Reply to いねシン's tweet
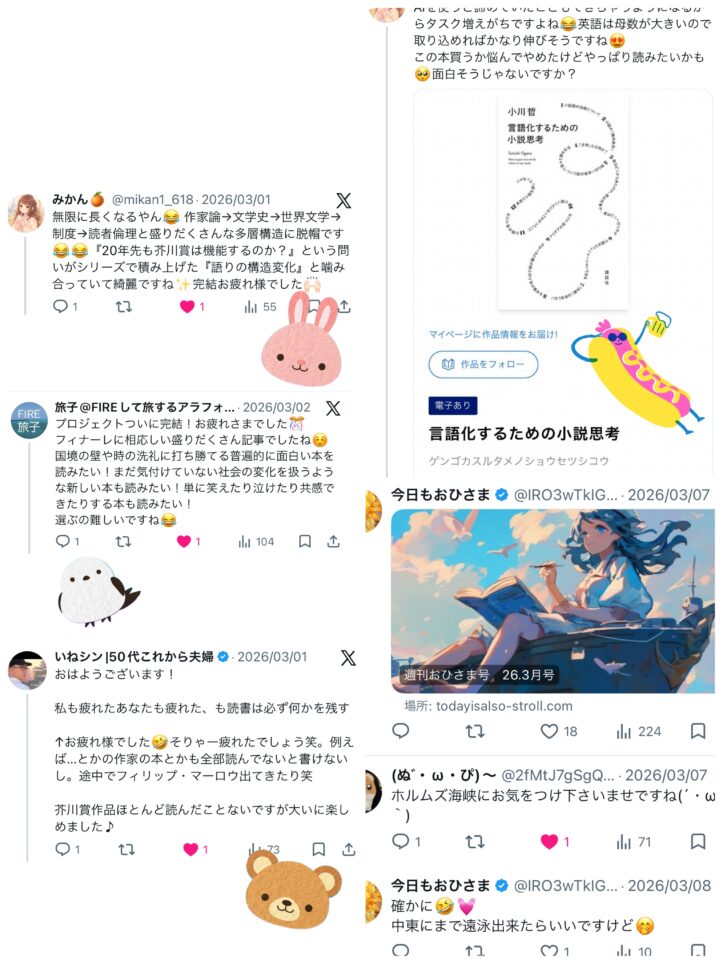 click(x=62, y=849)
